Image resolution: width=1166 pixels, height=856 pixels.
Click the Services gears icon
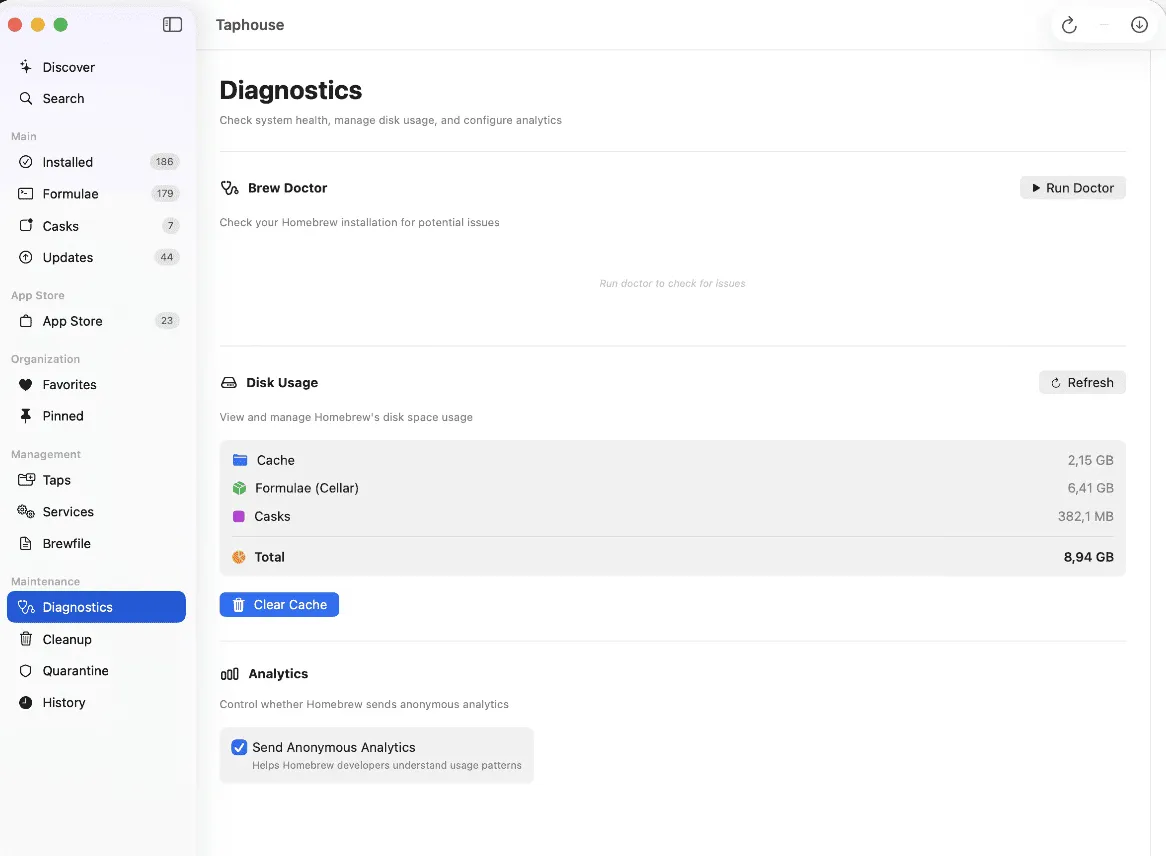pyautogui.click(x=26, y=511)
